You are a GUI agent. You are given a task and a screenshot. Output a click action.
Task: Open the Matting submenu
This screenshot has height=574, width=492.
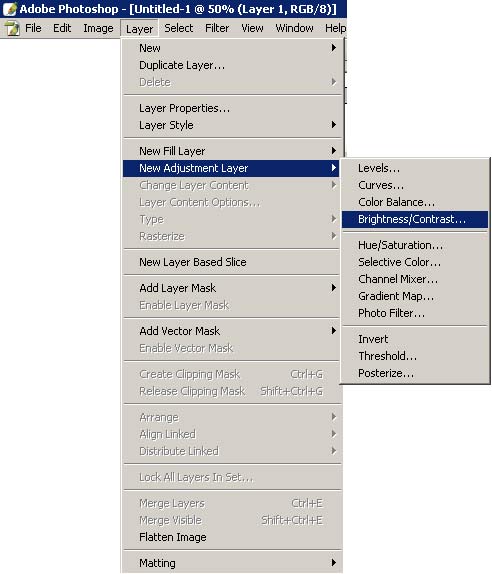[x=333, y=562]
